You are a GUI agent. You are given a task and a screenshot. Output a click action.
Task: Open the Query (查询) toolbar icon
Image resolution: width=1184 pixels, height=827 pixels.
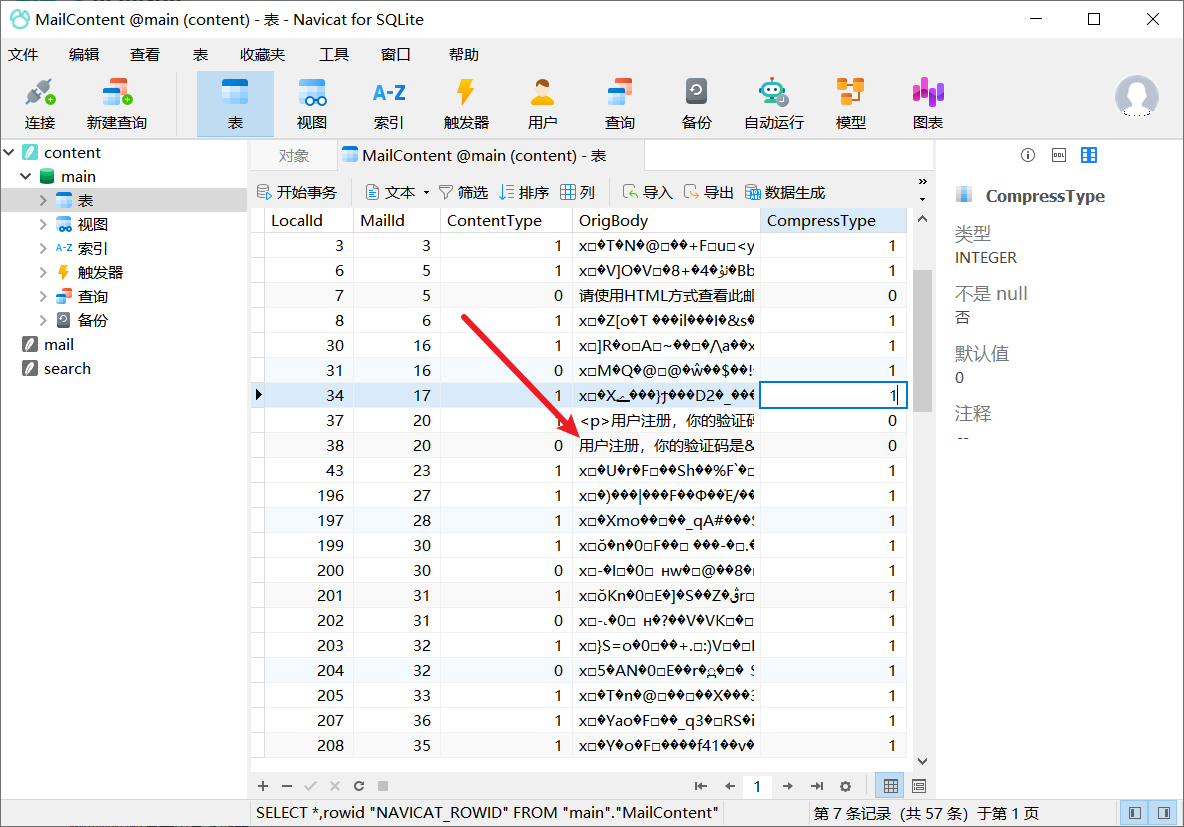[x=619, y=103]
